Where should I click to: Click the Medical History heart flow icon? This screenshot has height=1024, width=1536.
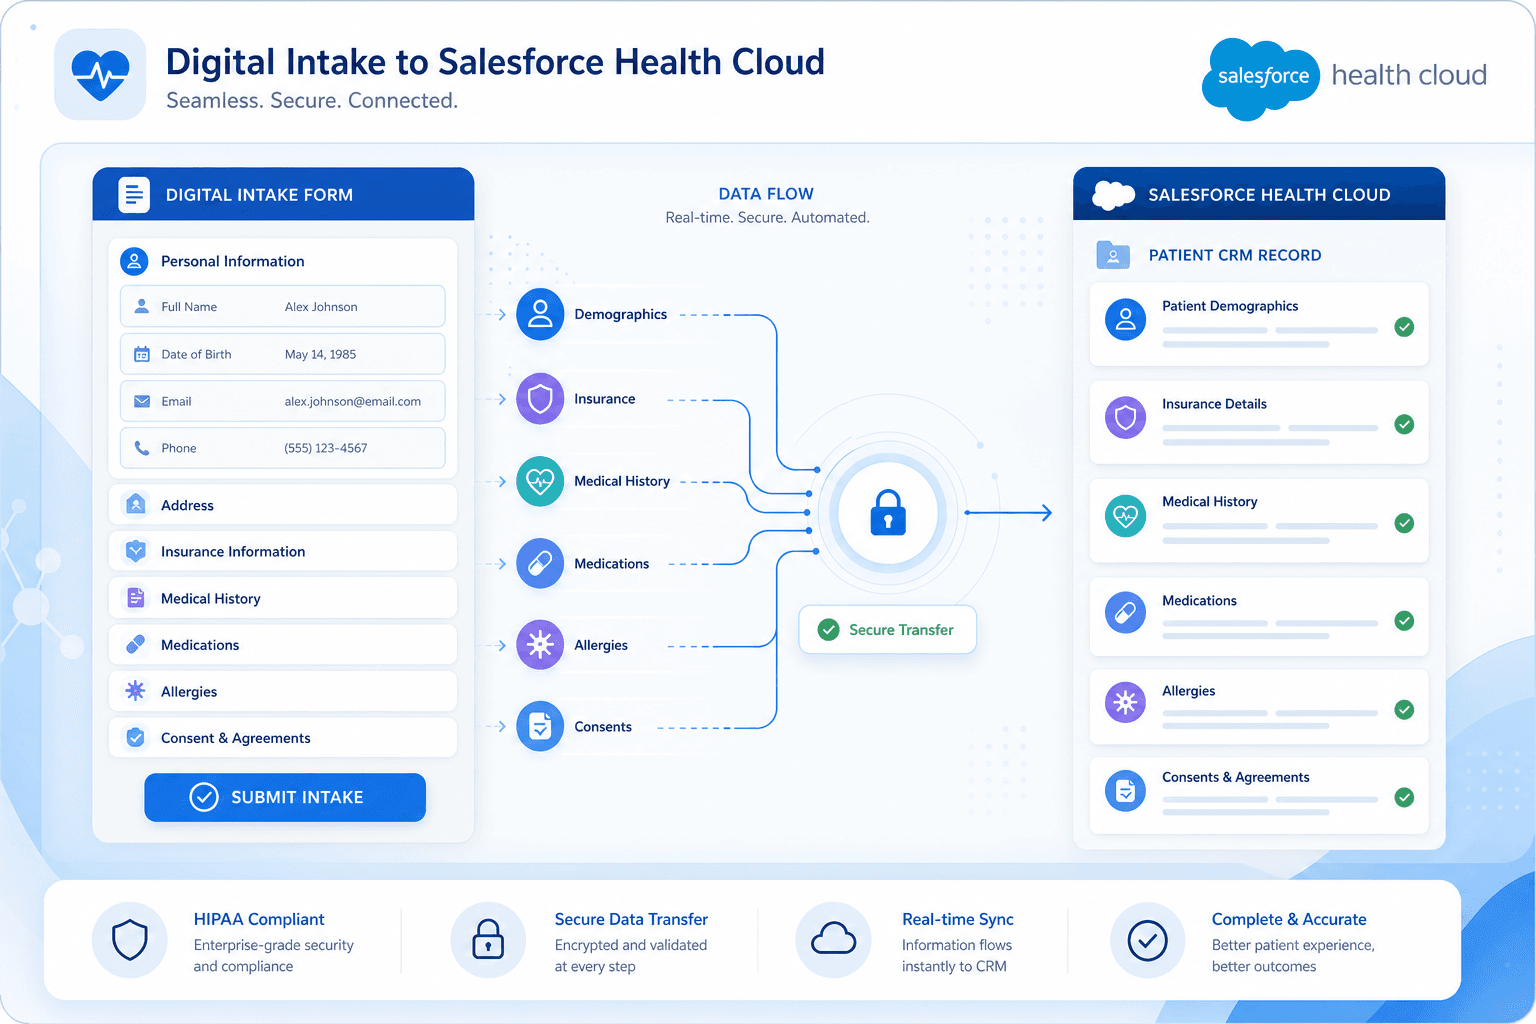coord(540,481)
